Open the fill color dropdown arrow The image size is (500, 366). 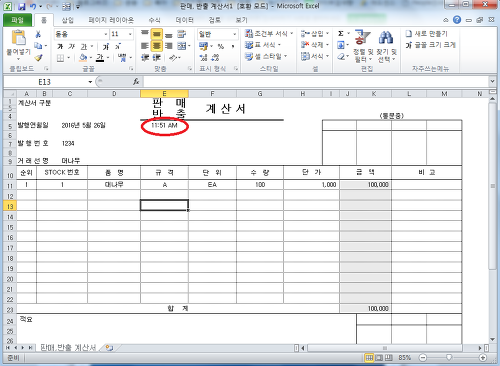coord(90,58)
